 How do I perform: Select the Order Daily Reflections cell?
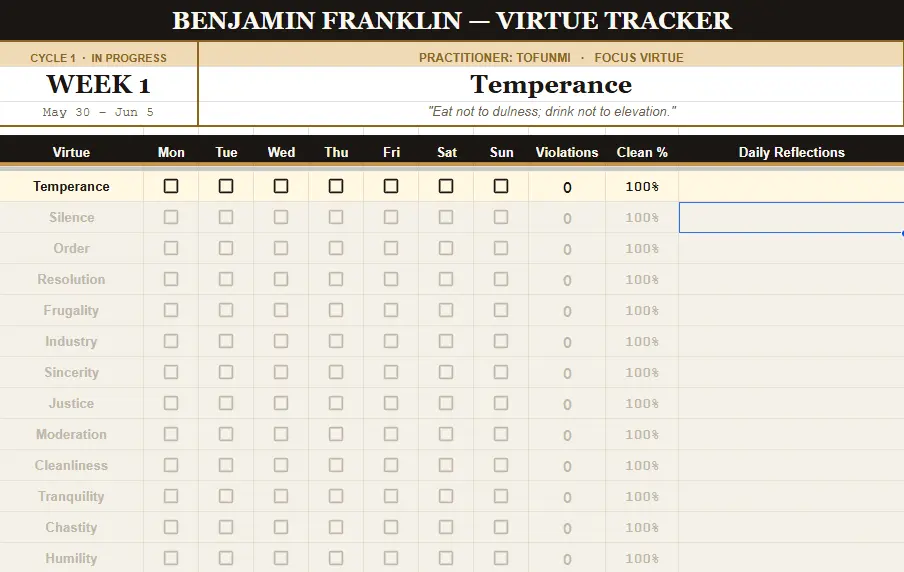point(791,249)
